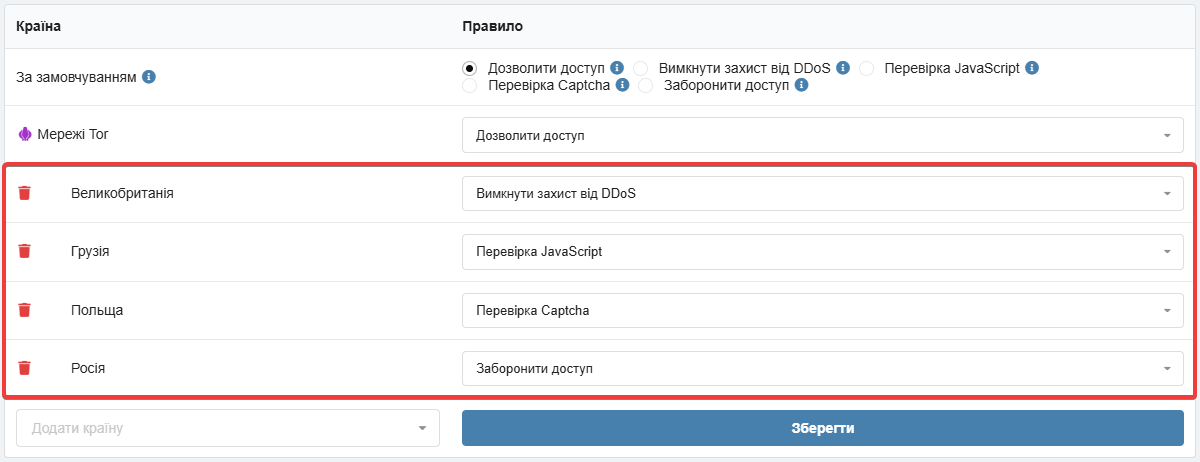Image resolution: width=1200 pixels, height=462 pixels.
Task: Delete the Великобританія country row
Action: (x=25, y=193)
